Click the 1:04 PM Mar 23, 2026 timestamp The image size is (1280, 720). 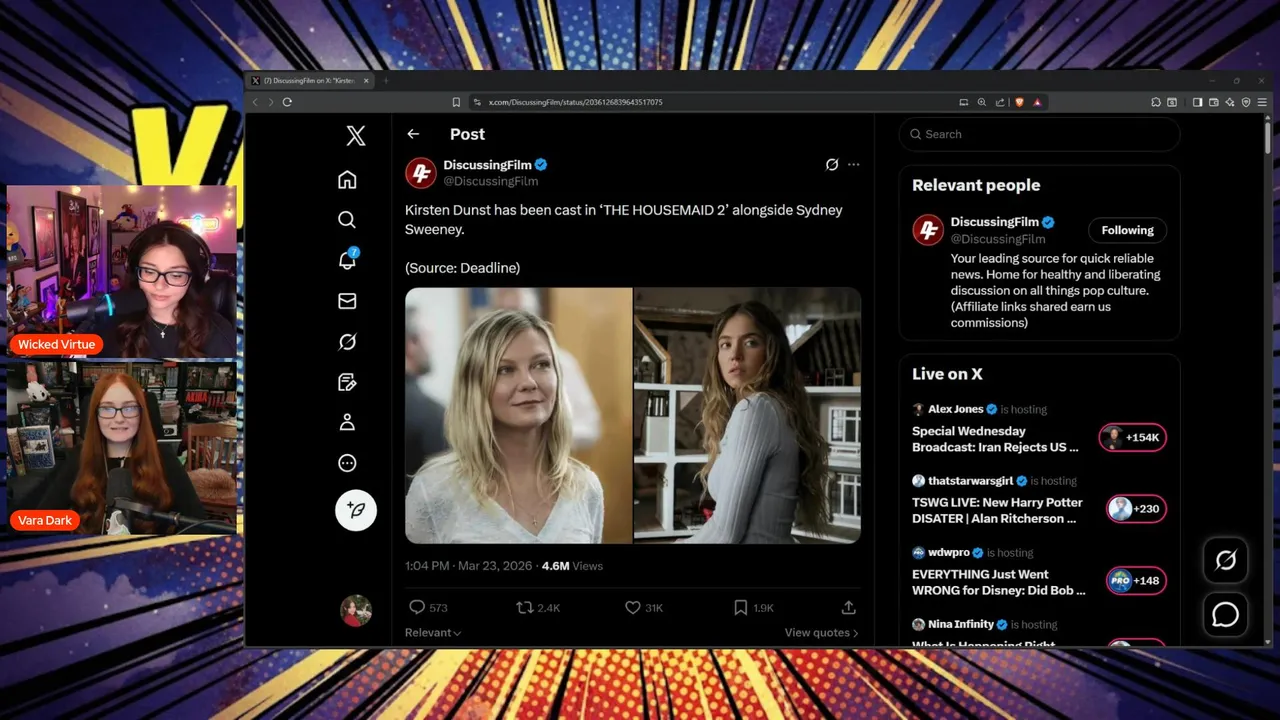[469, 566]
